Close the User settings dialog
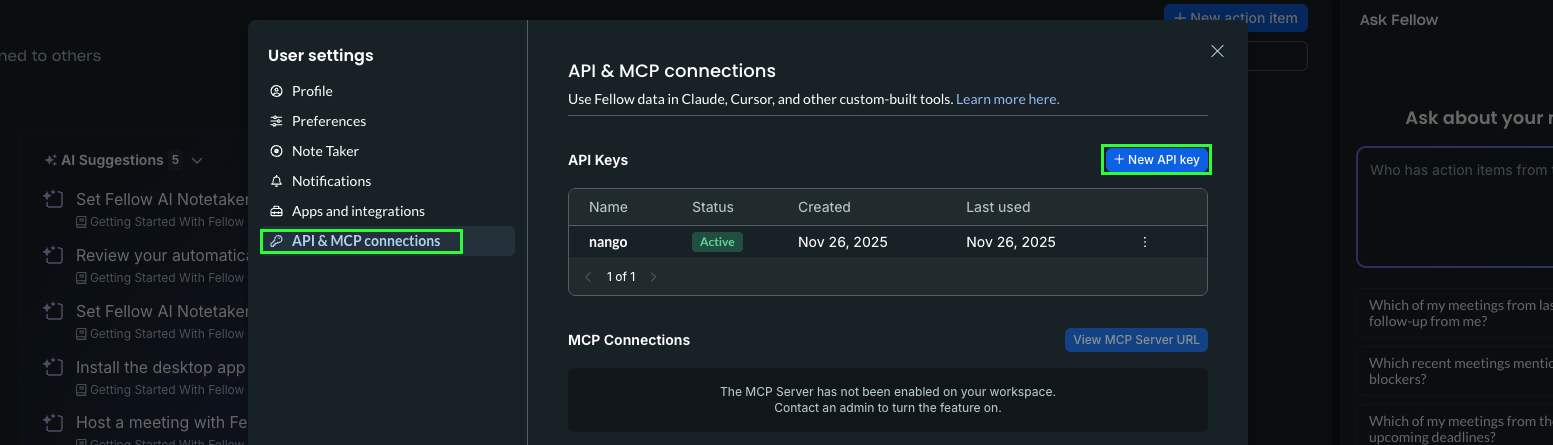The width and height of the screenshot is (1553, 445). pos(1217,51)
